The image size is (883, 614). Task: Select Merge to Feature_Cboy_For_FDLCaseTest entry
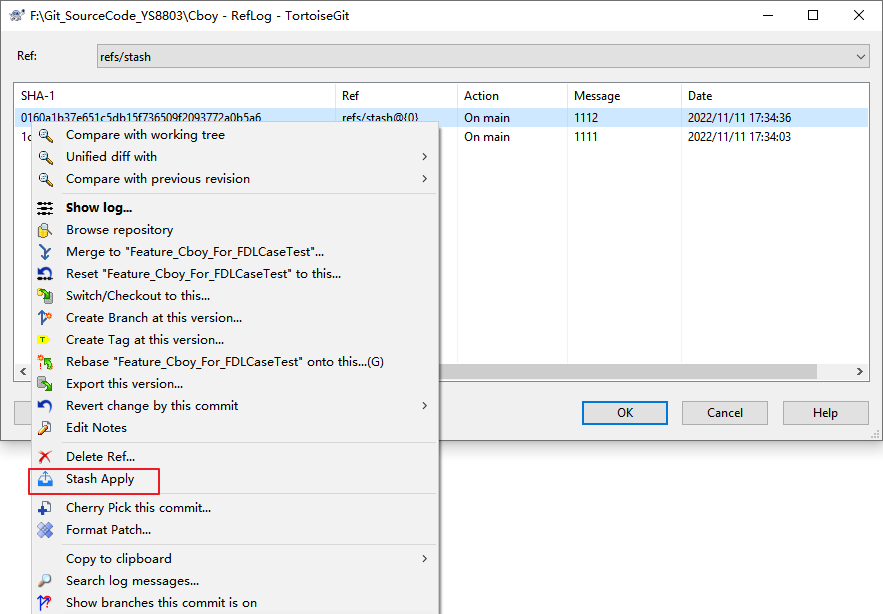pos(235,252)
